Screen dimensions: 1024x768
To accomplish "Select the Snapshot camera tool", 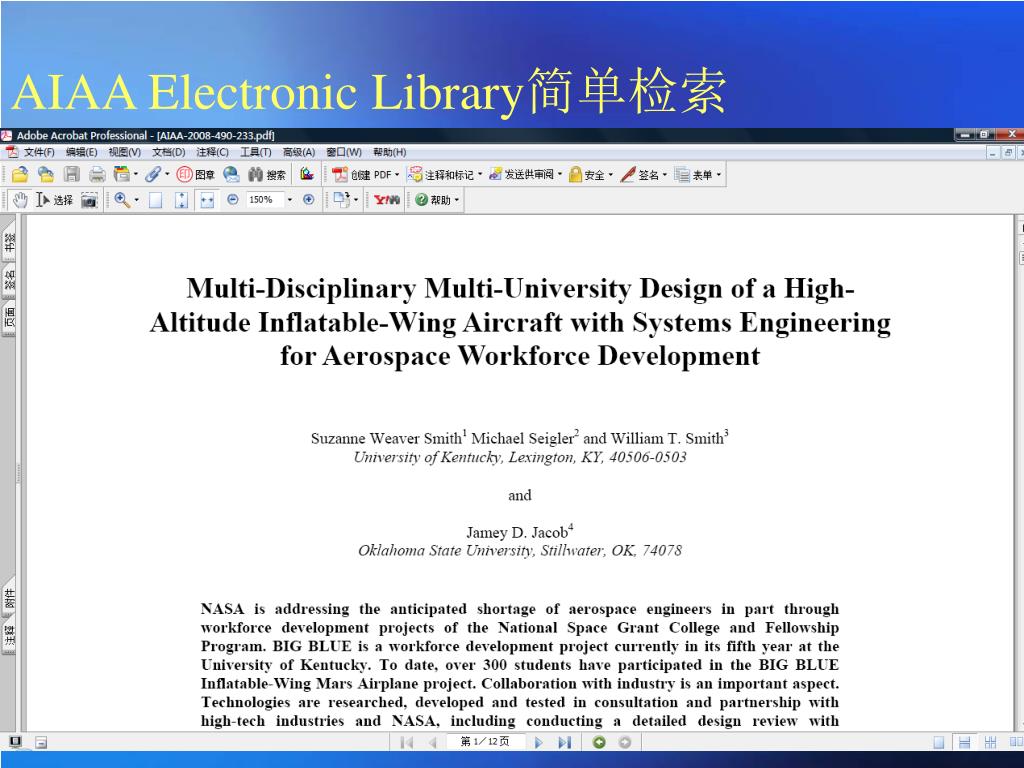I will 89,200.
